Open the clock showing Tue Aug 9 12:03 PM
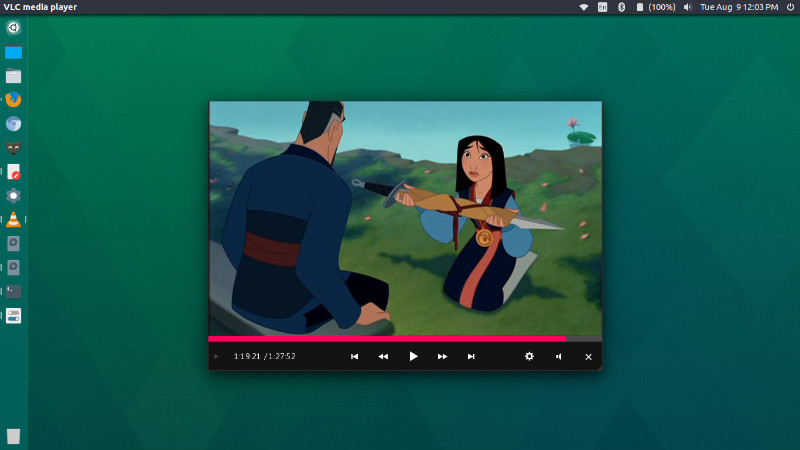 739,7
